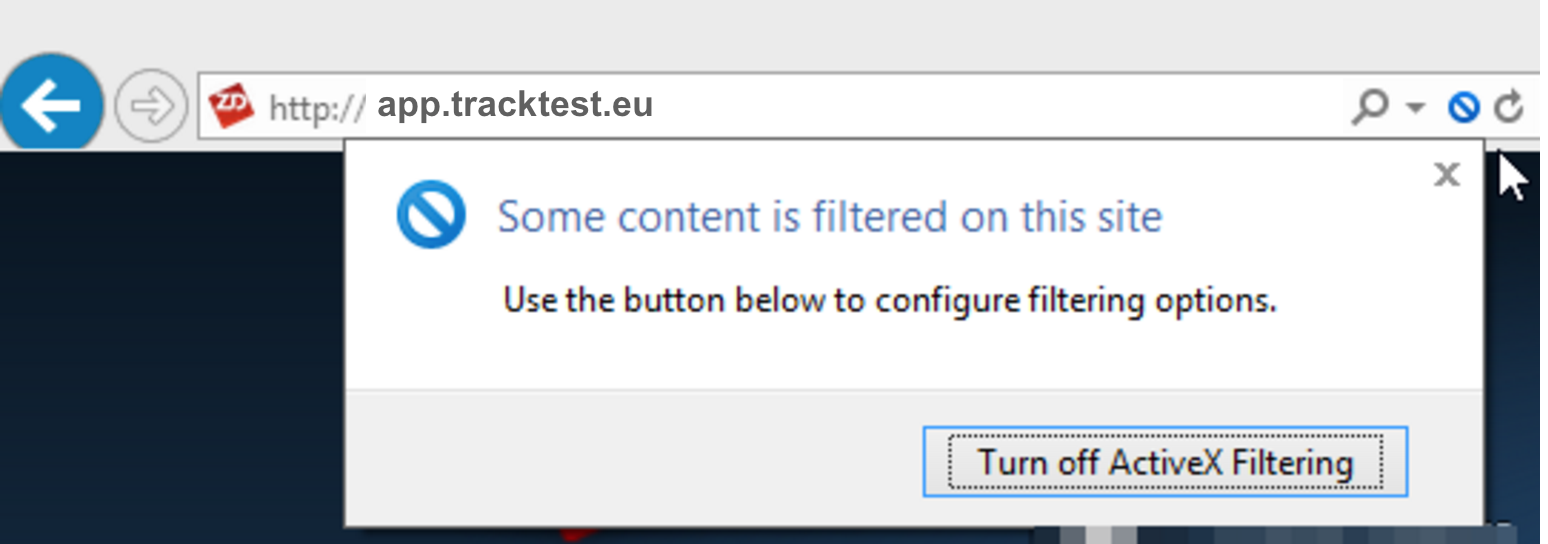Click the red site favicon in address bar

(232, 106)
